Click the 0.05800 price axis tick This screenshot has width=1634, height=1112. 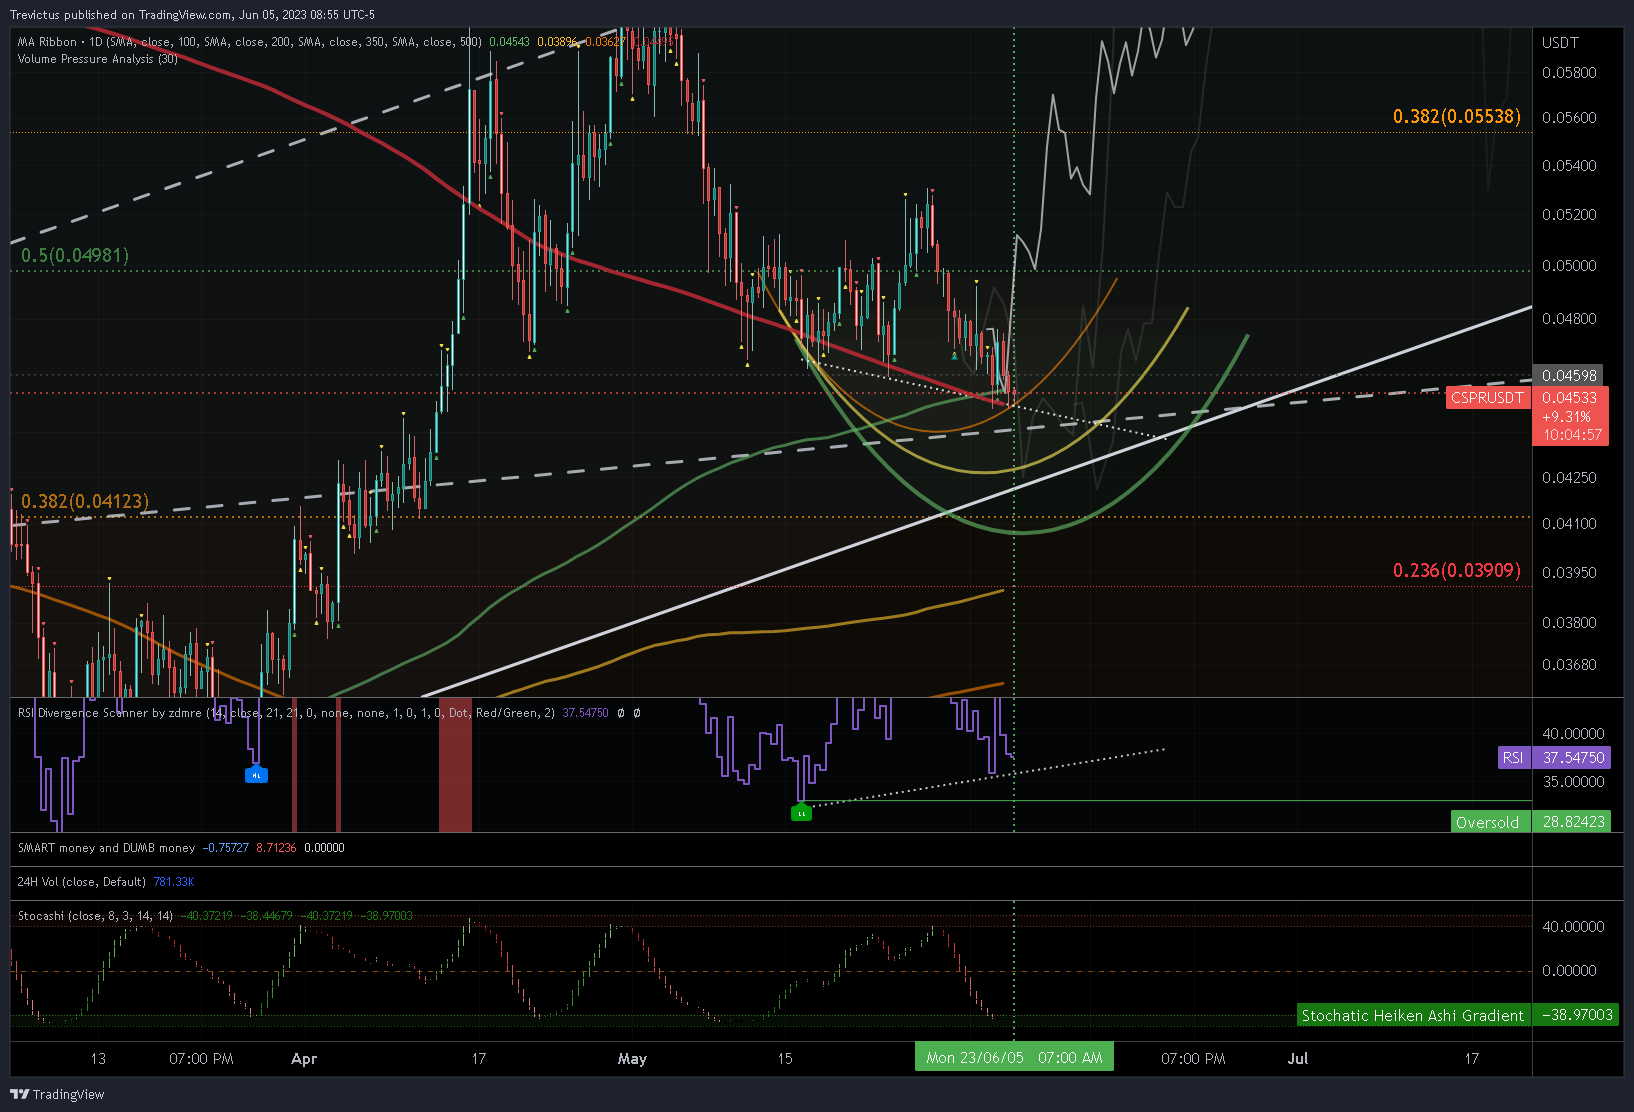point(1569,73)
